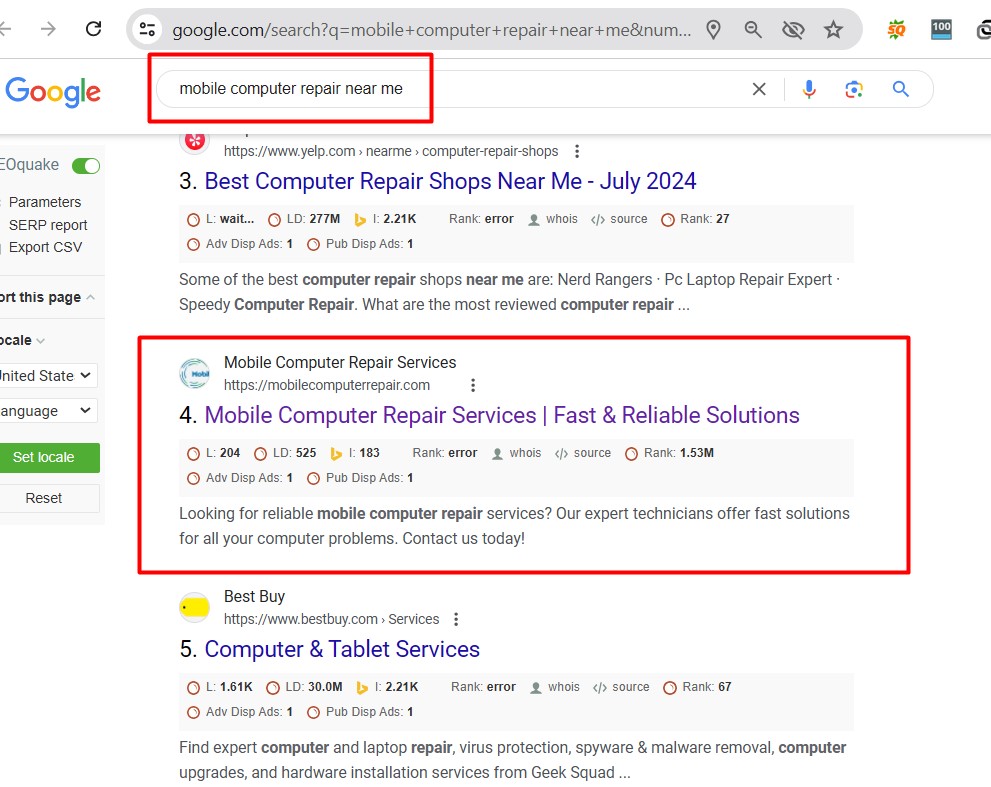Toggle the SEOquake switch off
This screenshot has width=991, height=787.
click(x=86, y=166)
